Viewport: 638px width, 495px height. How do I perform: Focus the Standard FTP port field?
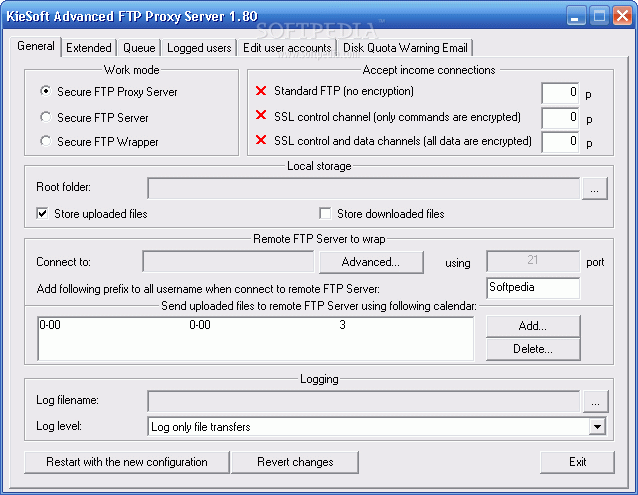[560, 92]
